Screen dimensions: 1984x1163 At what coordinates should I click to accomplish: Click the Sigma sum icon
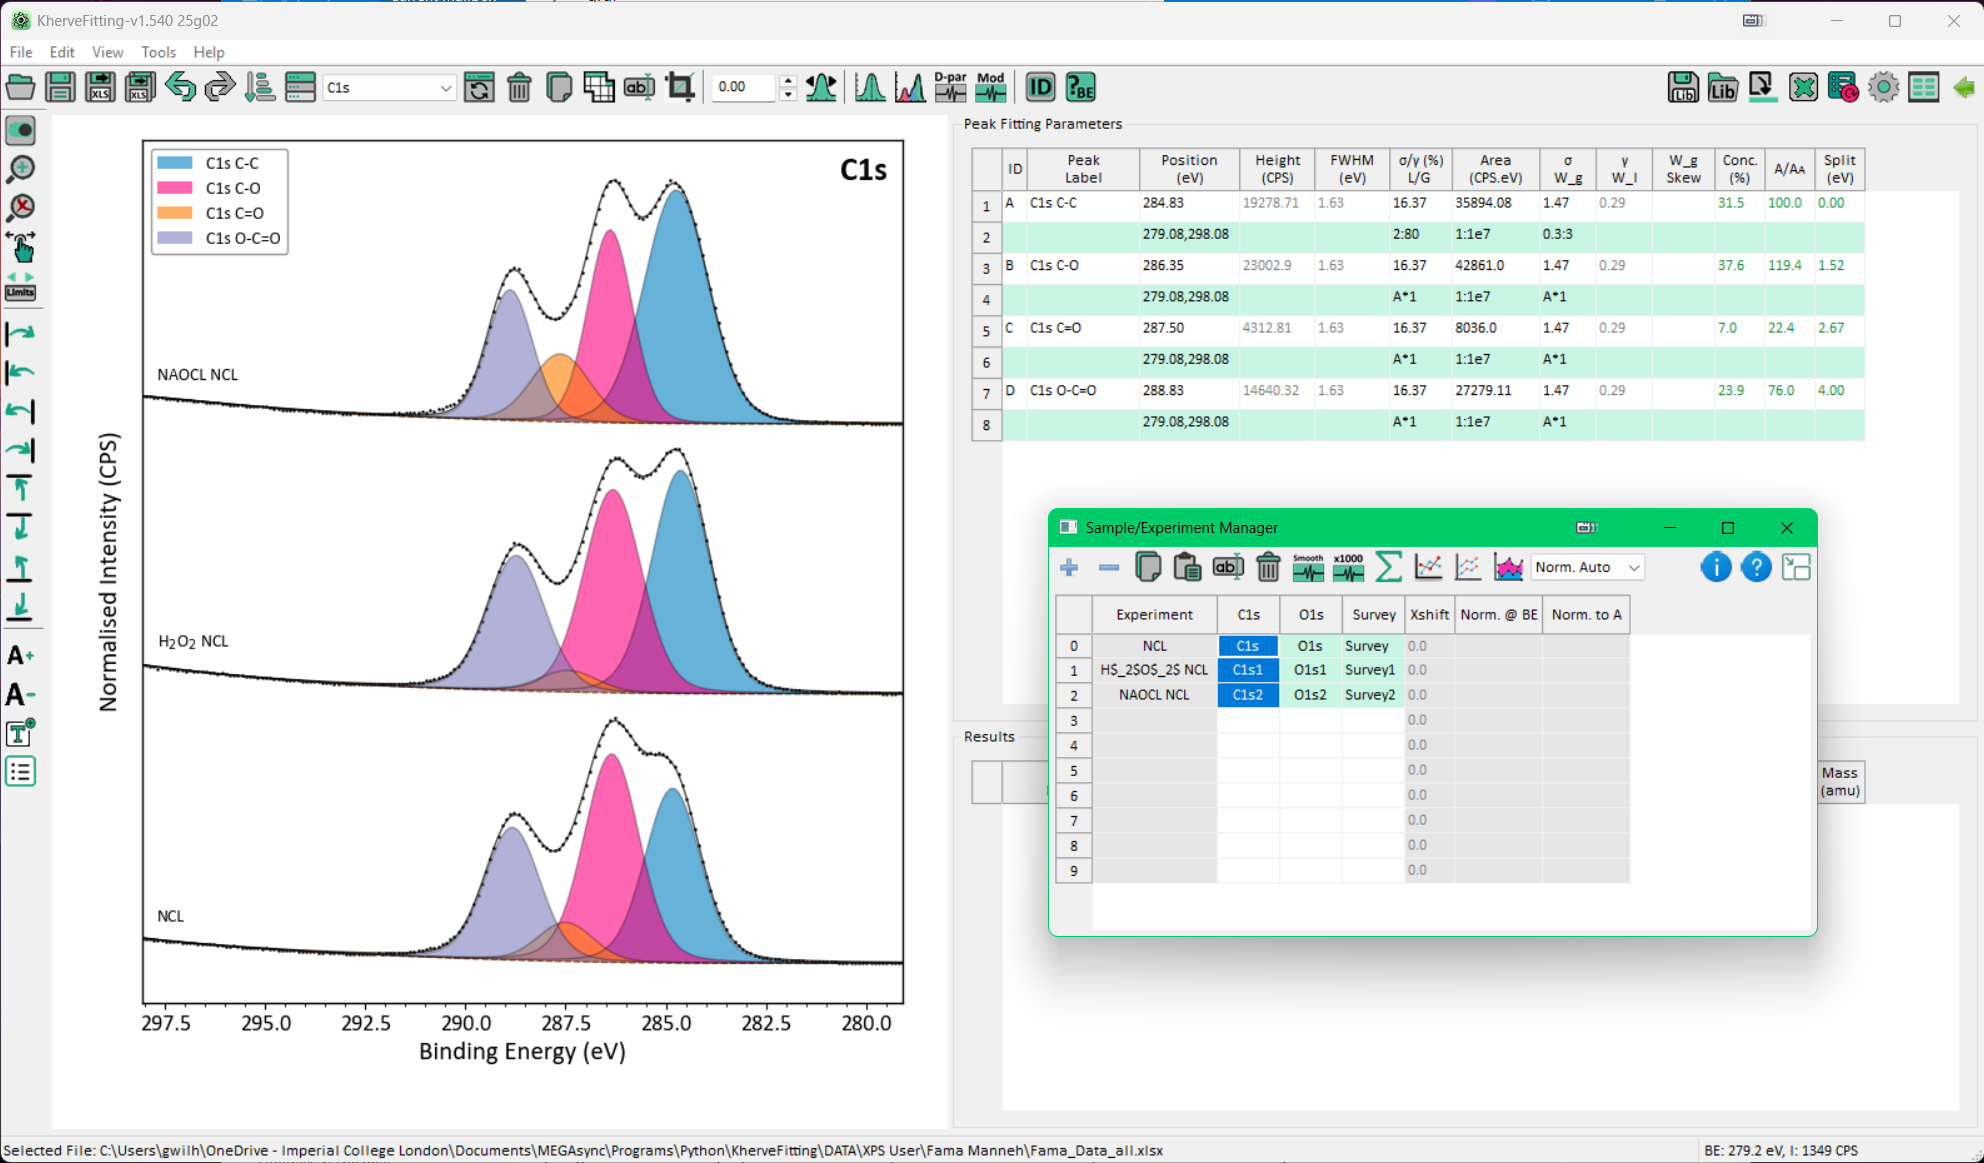1388,567
